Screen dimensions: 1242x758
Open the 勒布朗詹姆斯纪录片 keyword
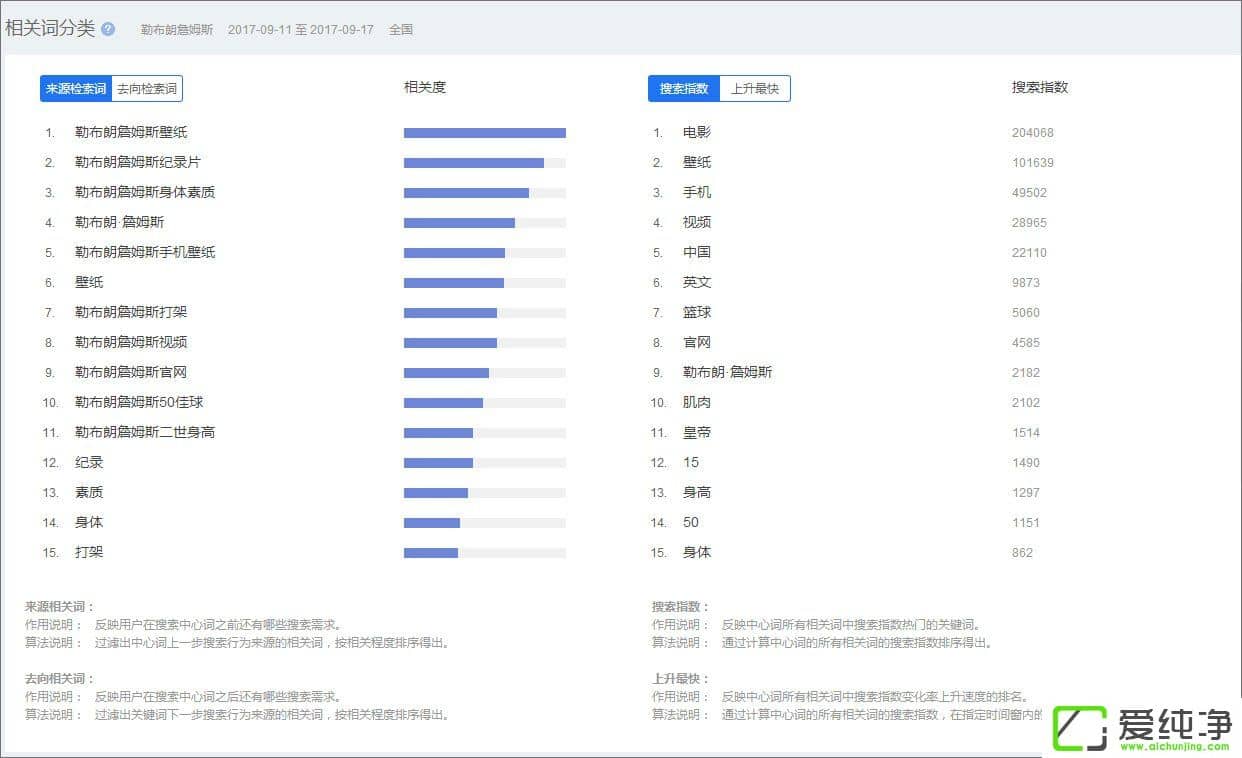click(x=138, y=162)
